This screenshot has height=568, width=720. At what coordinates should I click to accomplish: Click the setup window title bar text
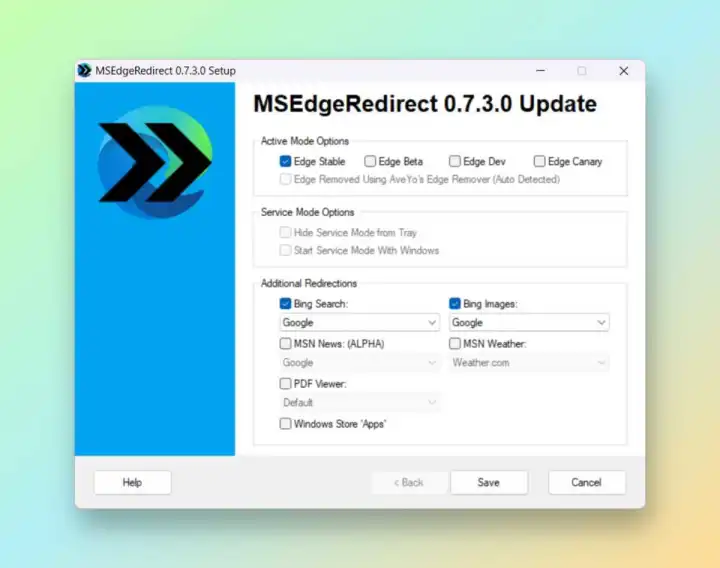point(164,71)
